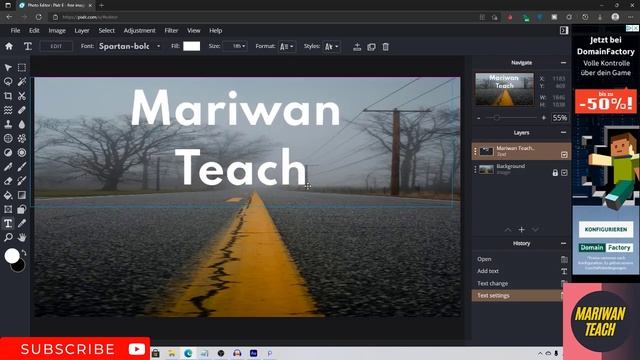
Task: Select the Marquee selection tool
Action: coord(22,67)
